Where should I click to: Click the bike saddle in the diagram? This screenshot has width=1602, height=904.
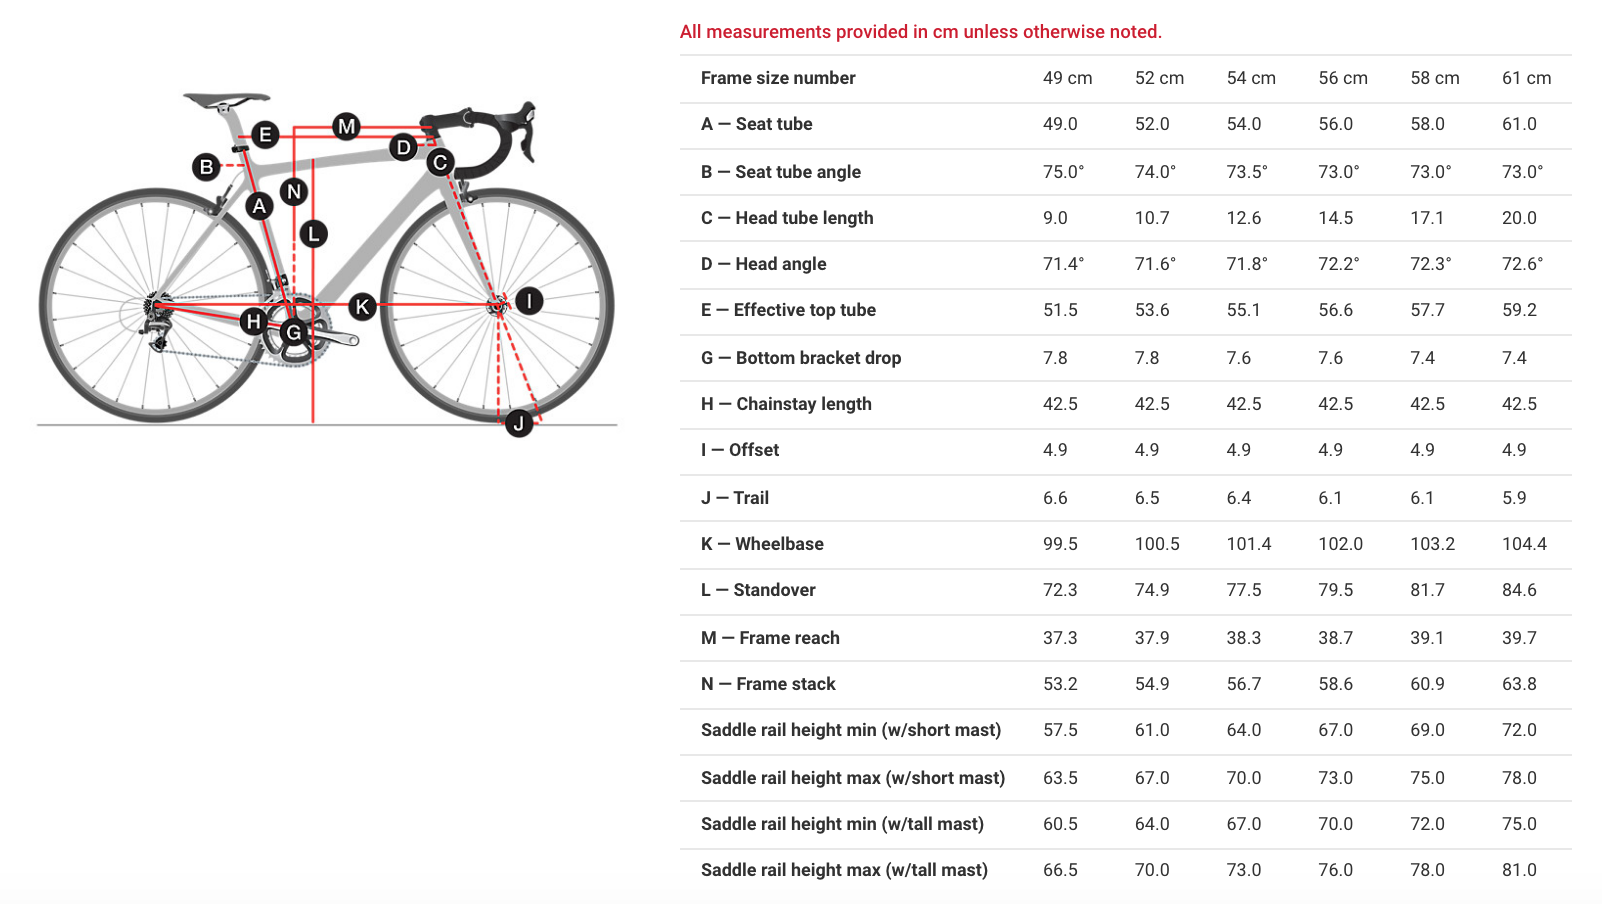[x=227, y=100]
